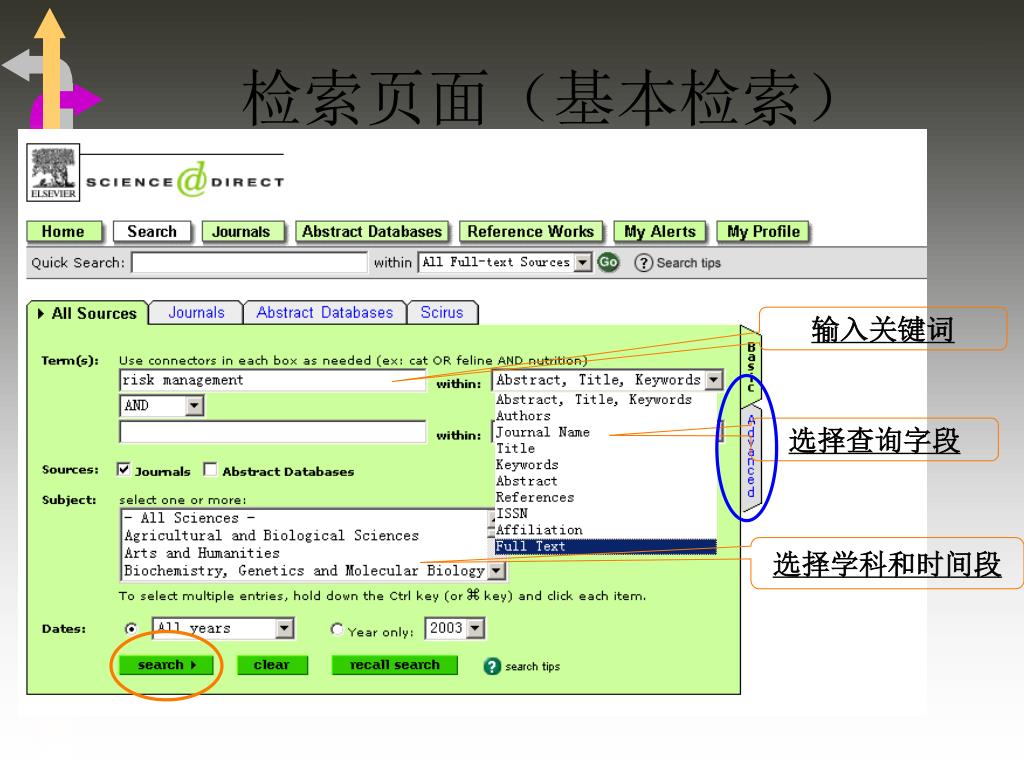Image resolution: width=1024 pixels, height=768 pixels.
Task: Choose ISSN in field list
Action: point(511,514)
